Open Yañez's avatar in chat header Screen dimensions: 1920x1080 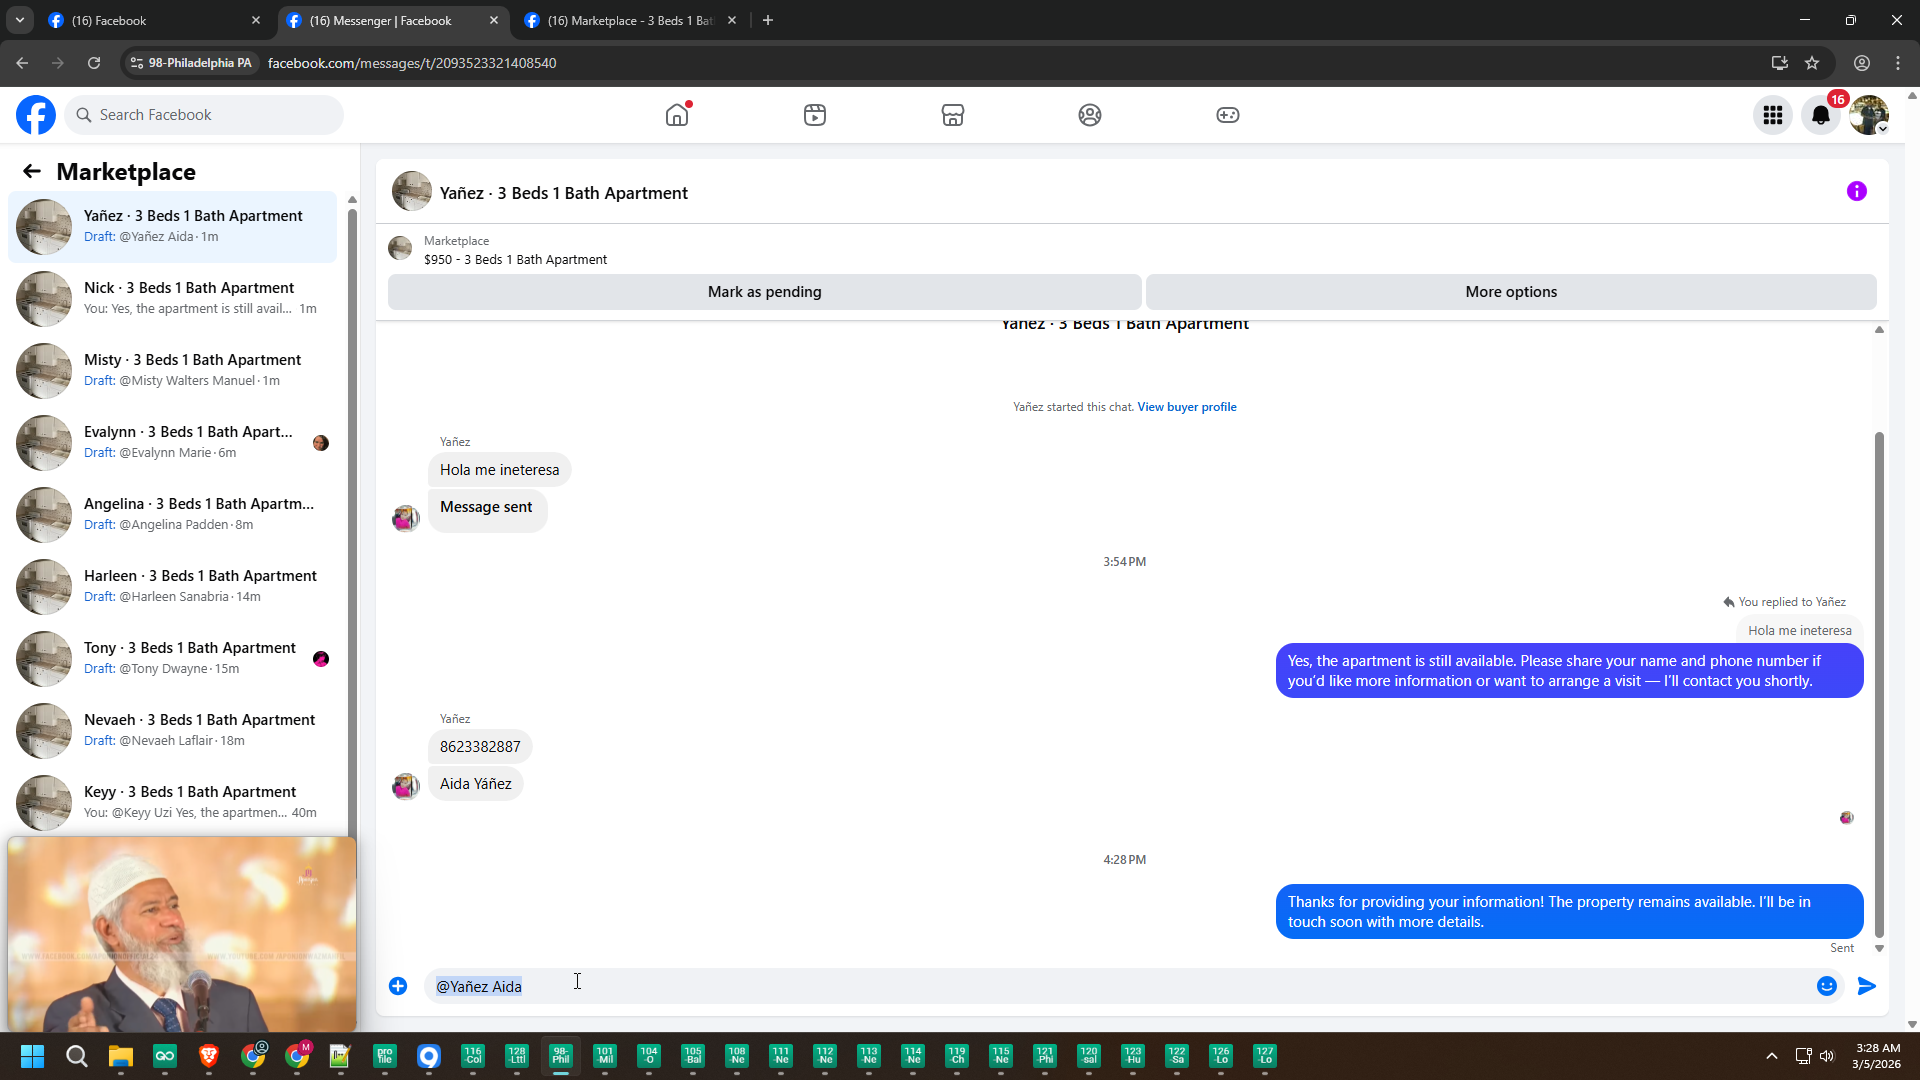pyautogui.click(x=412, y=191)
